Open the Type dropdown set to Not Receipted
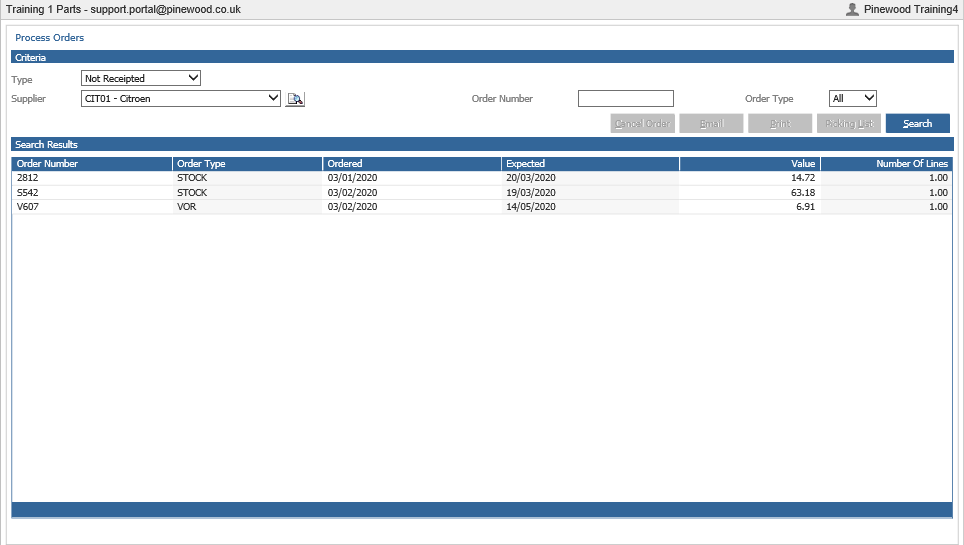 [141, 78]
